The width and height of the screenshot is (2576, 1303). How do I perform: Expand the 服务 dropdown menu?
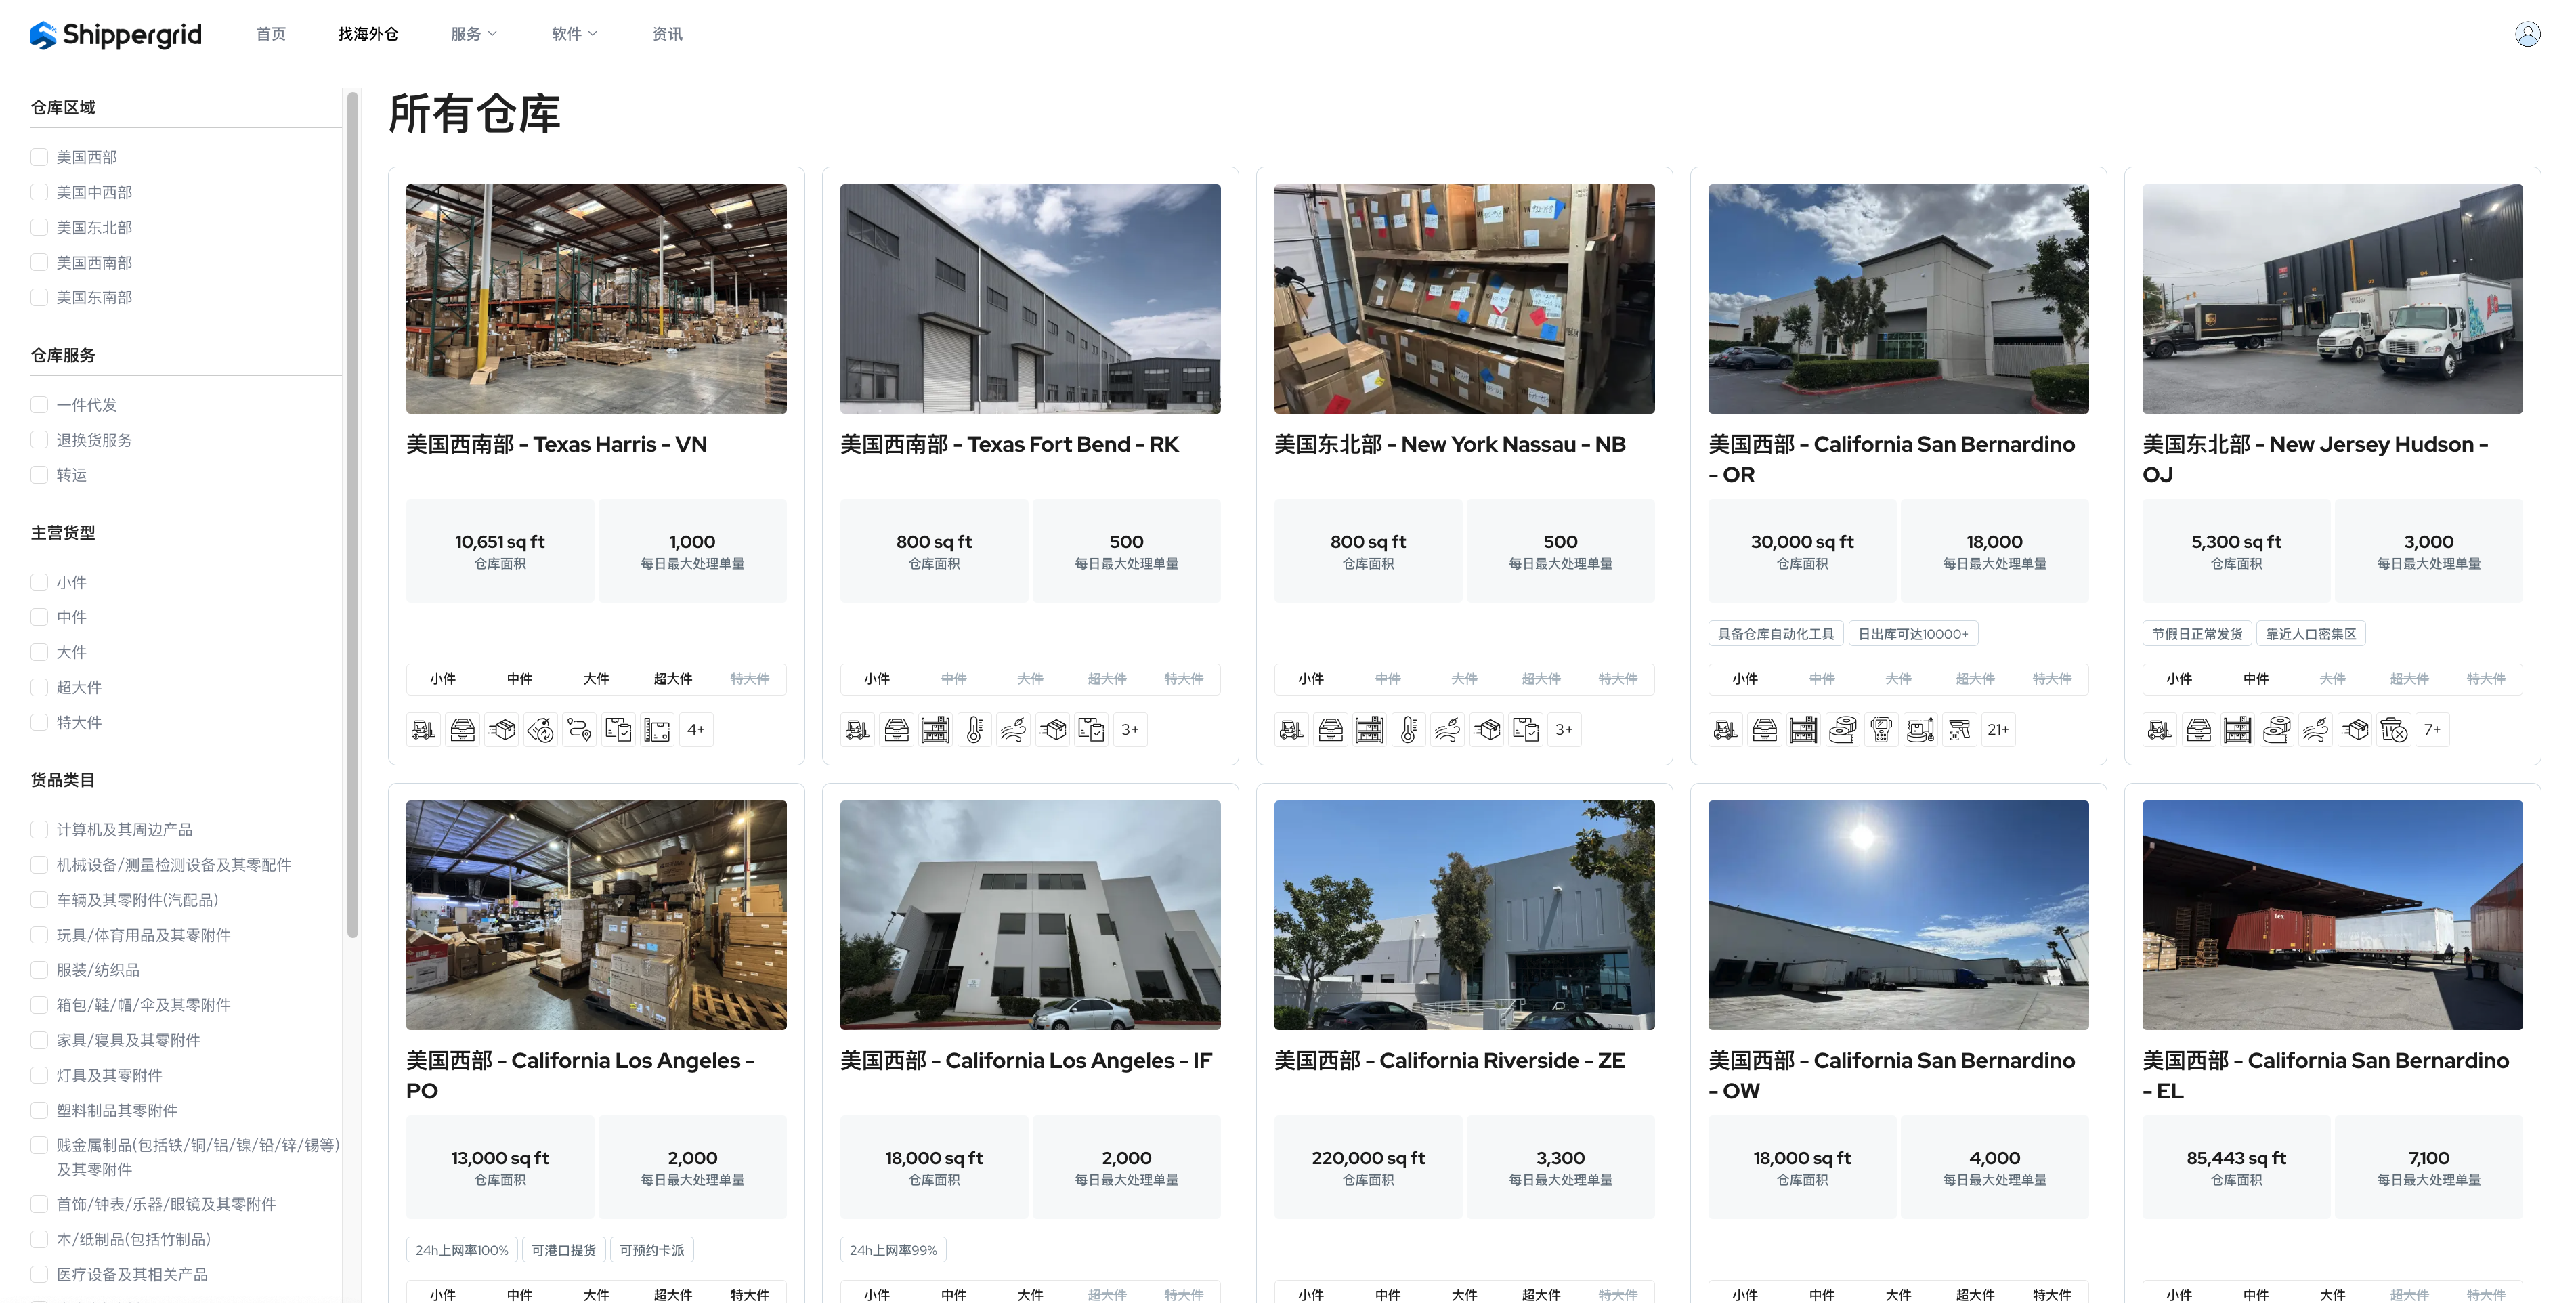point(473,34)
